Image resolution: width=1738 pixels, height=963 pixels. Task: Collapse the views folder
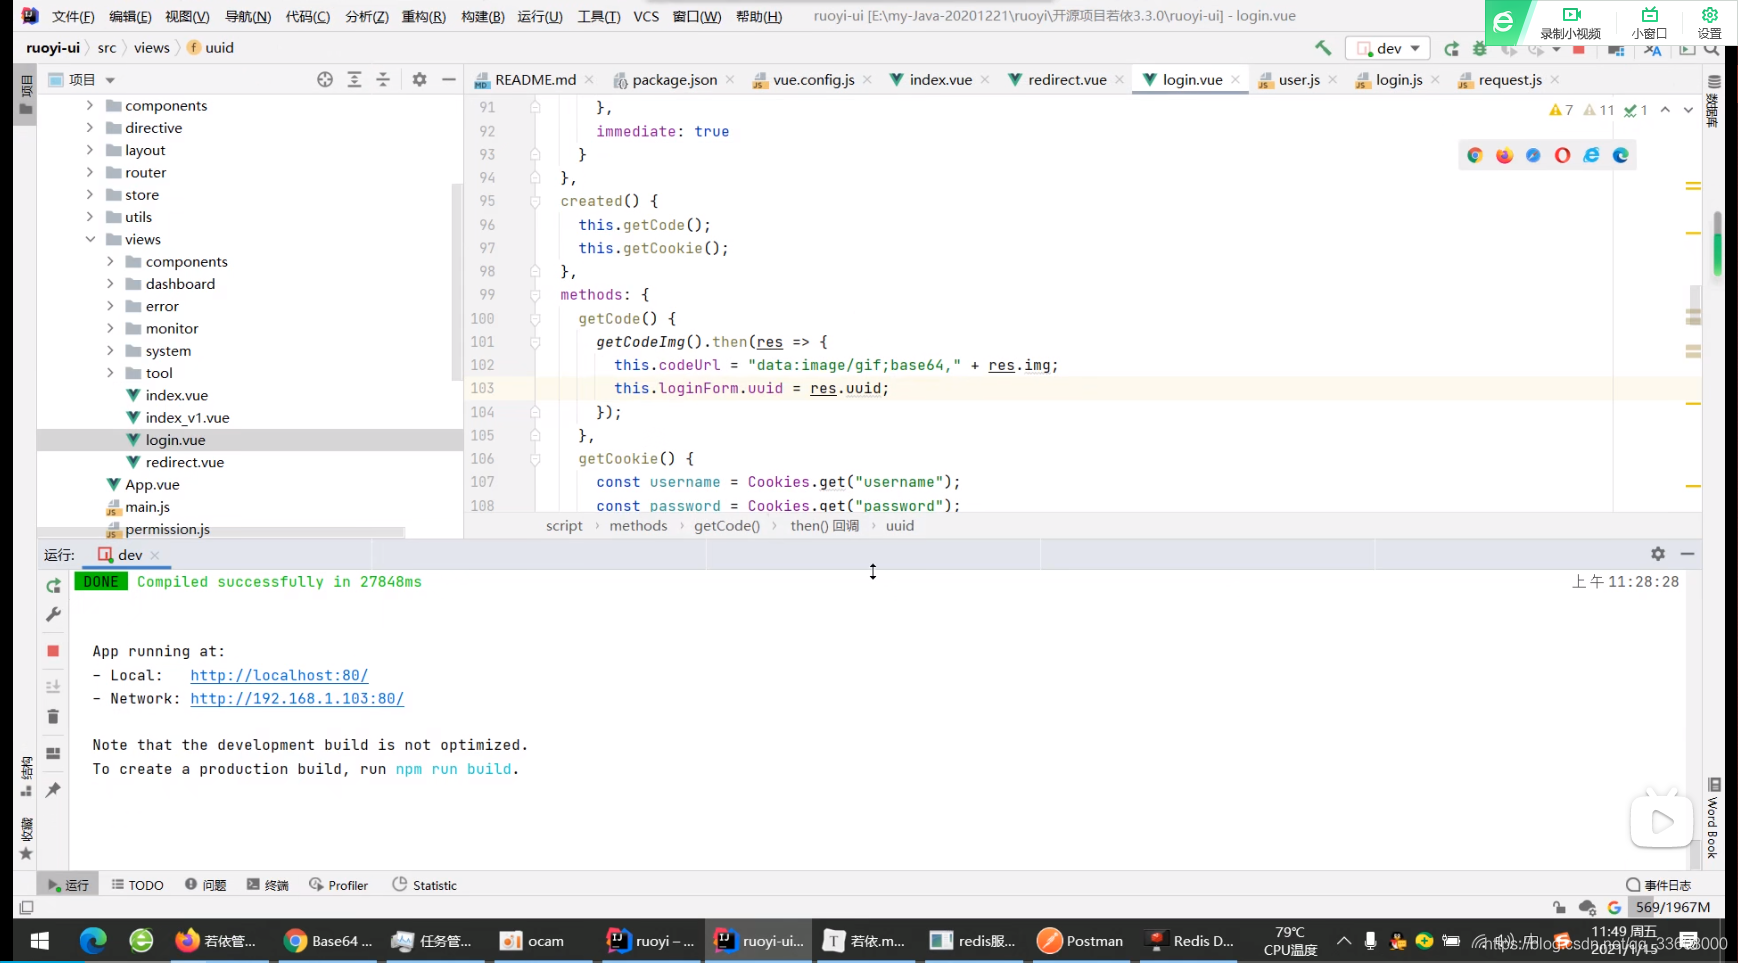pyautogui.click(x=90, y=239)
